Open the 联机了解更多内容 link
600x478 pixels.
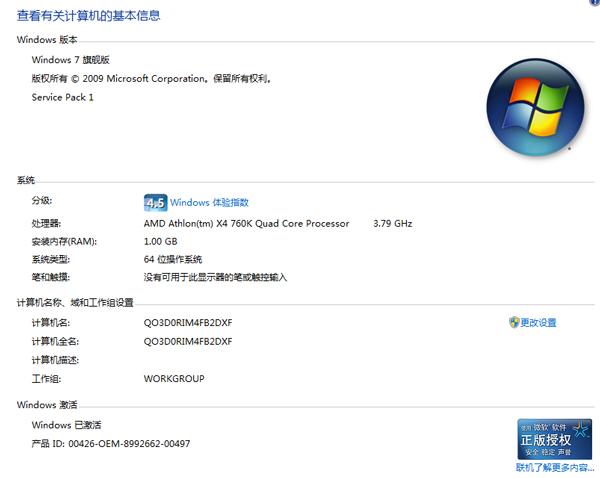click(555, 467)
